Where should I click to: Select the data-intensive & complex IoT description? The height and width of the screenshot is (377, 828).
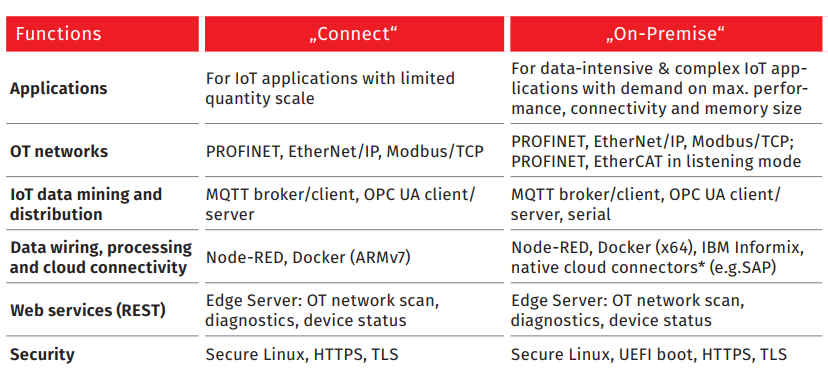click(x=660, y=89)
